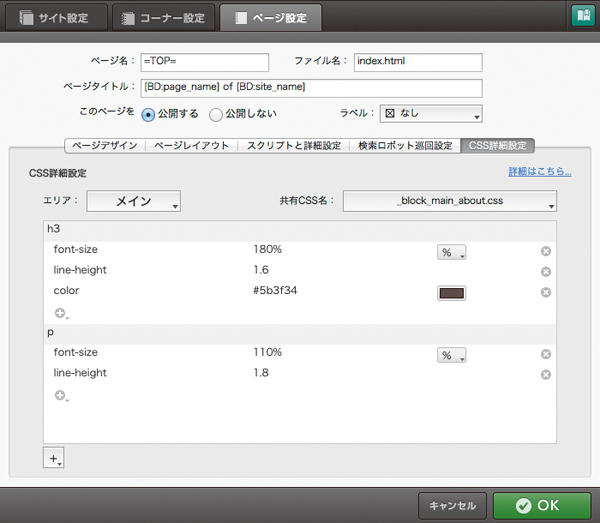600x523 pixels.
Task: Open the 詳細はこちら link
Action: (540, 172)
